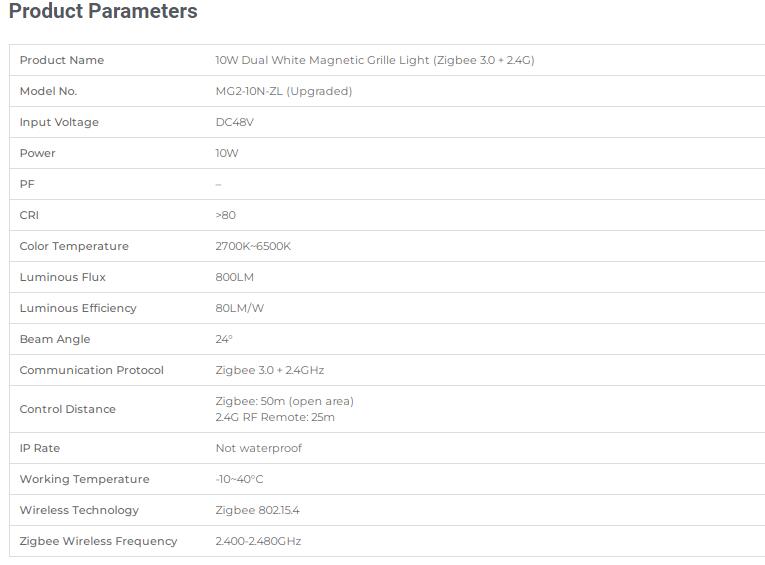Click the DC48V value

pyautogui.click(x=234, y=122)
